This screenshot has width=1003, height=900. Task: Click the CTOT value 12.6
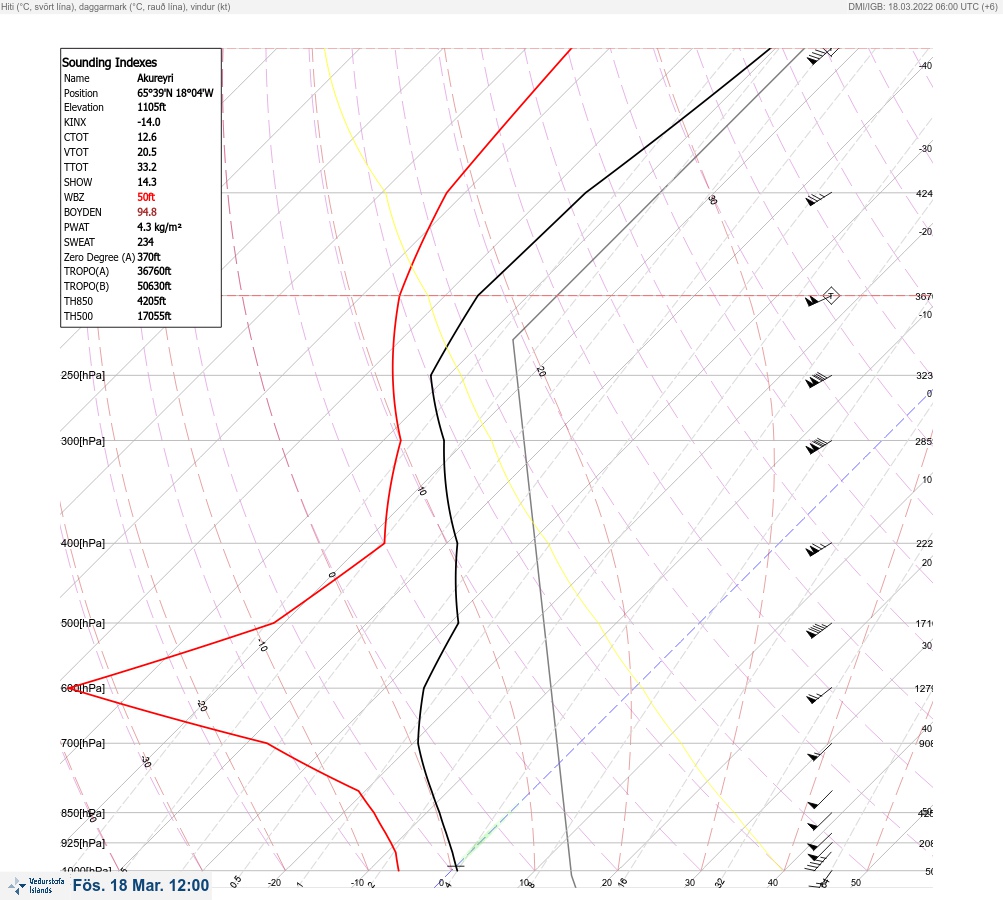[146, 137]
